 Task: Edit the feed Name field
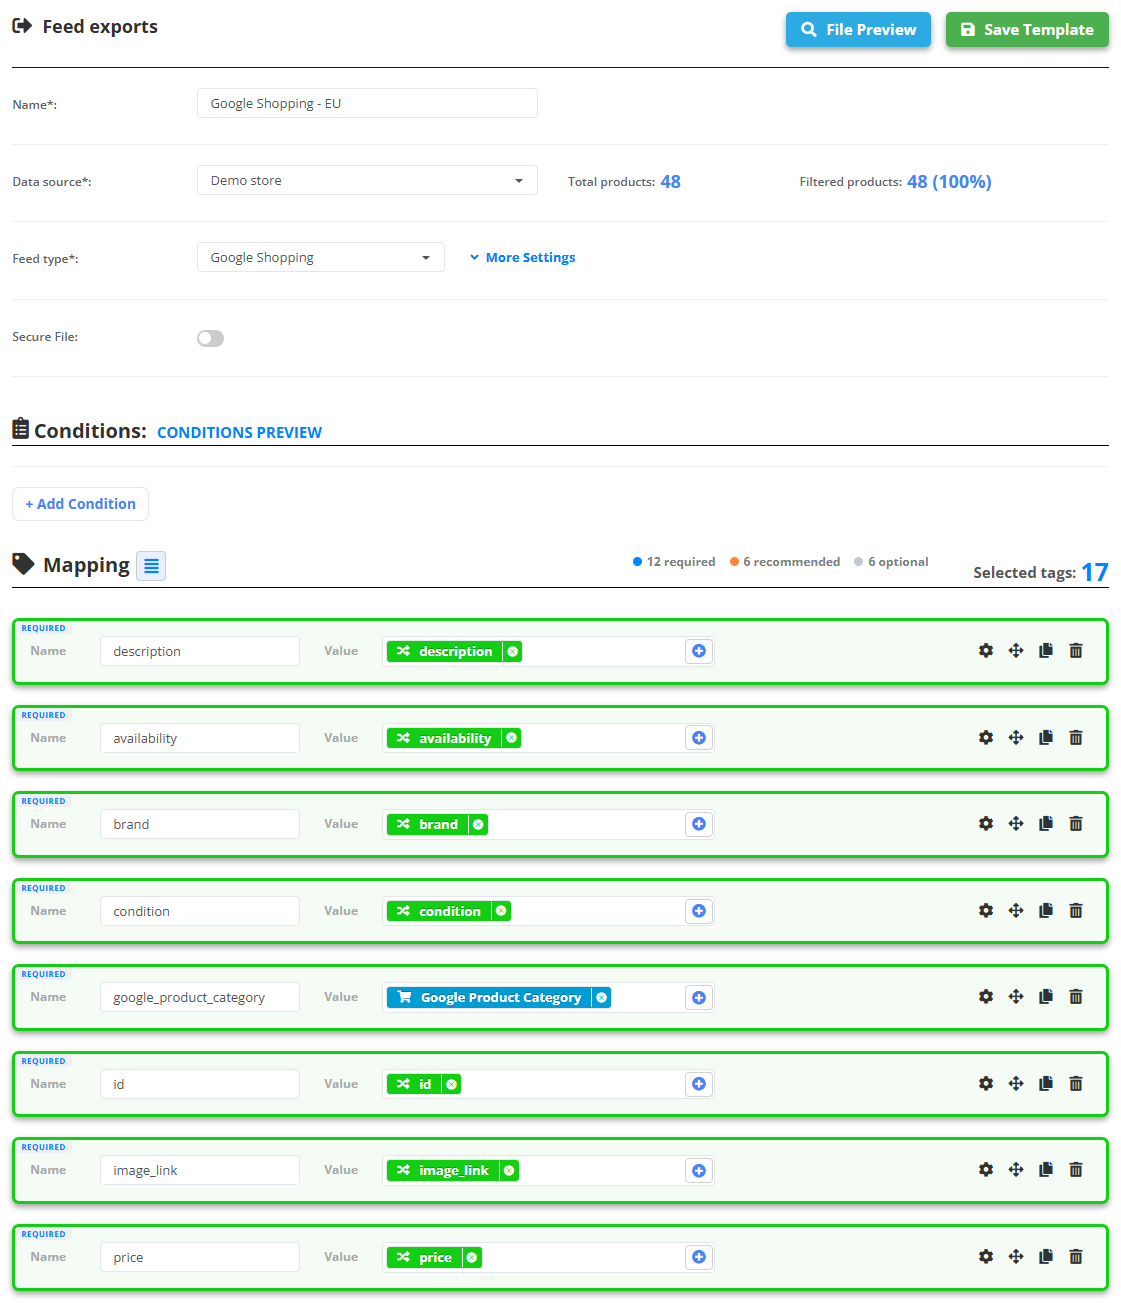pyautogui.click(x=367, y=103)
